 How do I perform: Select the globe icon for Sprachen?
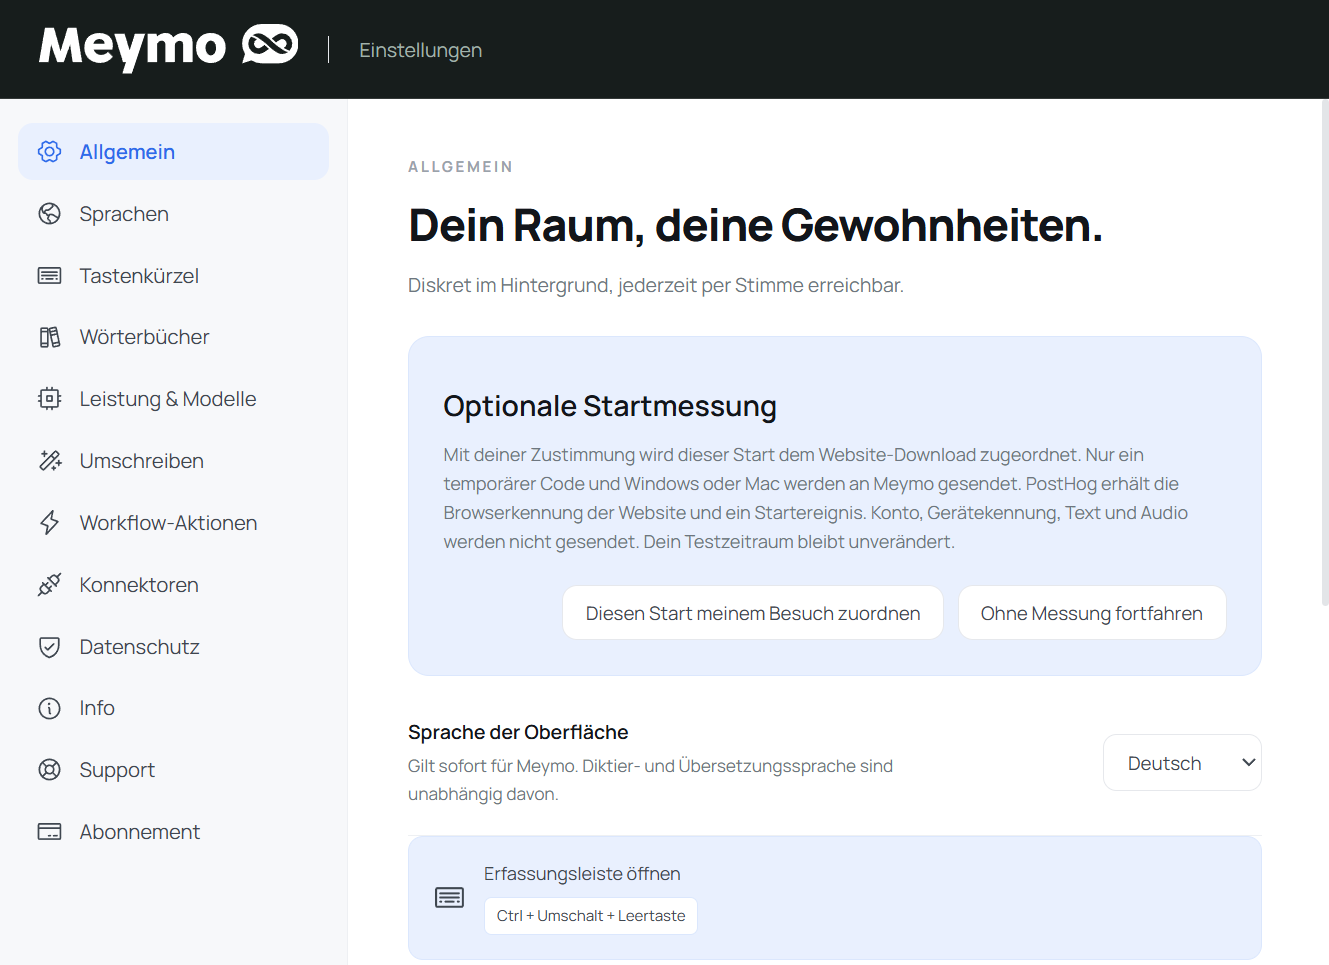tap(49, 214)
